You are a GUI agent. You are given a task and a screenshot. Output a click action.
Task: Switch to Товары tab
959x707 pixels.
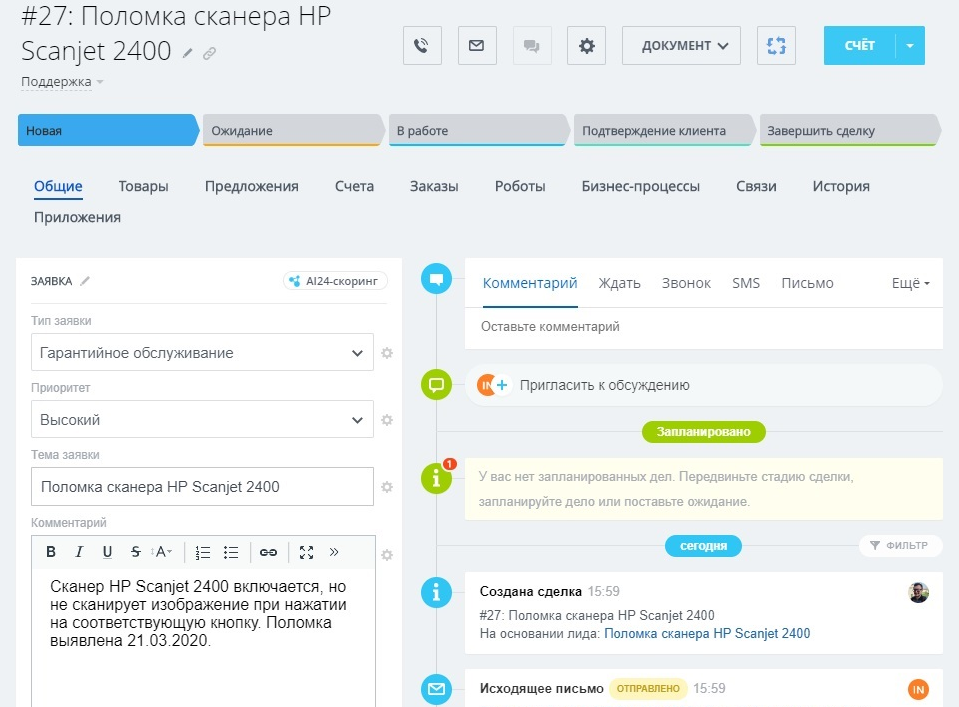(x=143, y=187)
